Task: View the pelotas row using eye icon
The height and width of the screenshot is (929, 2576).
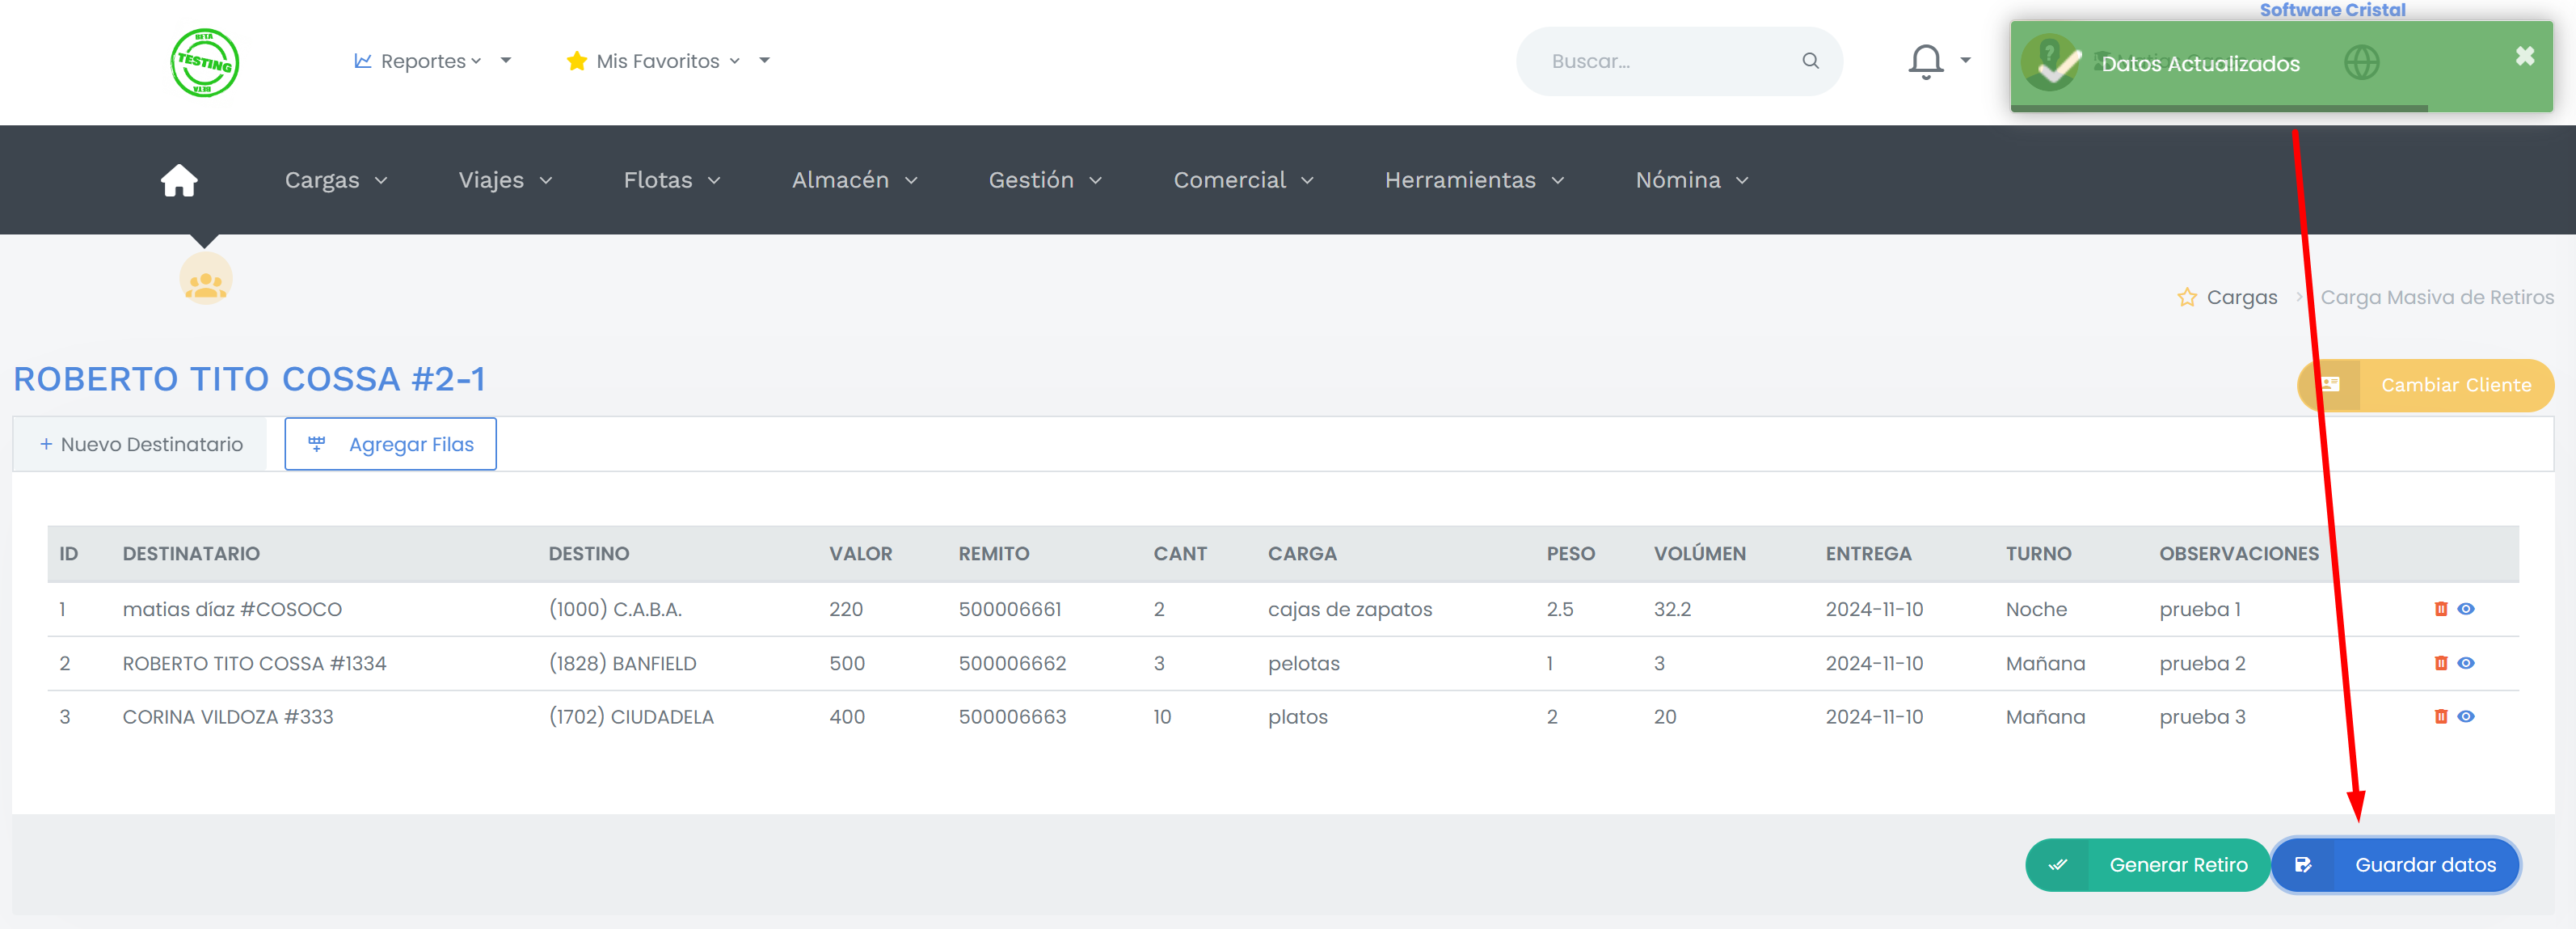Action: coord(2466,663)
